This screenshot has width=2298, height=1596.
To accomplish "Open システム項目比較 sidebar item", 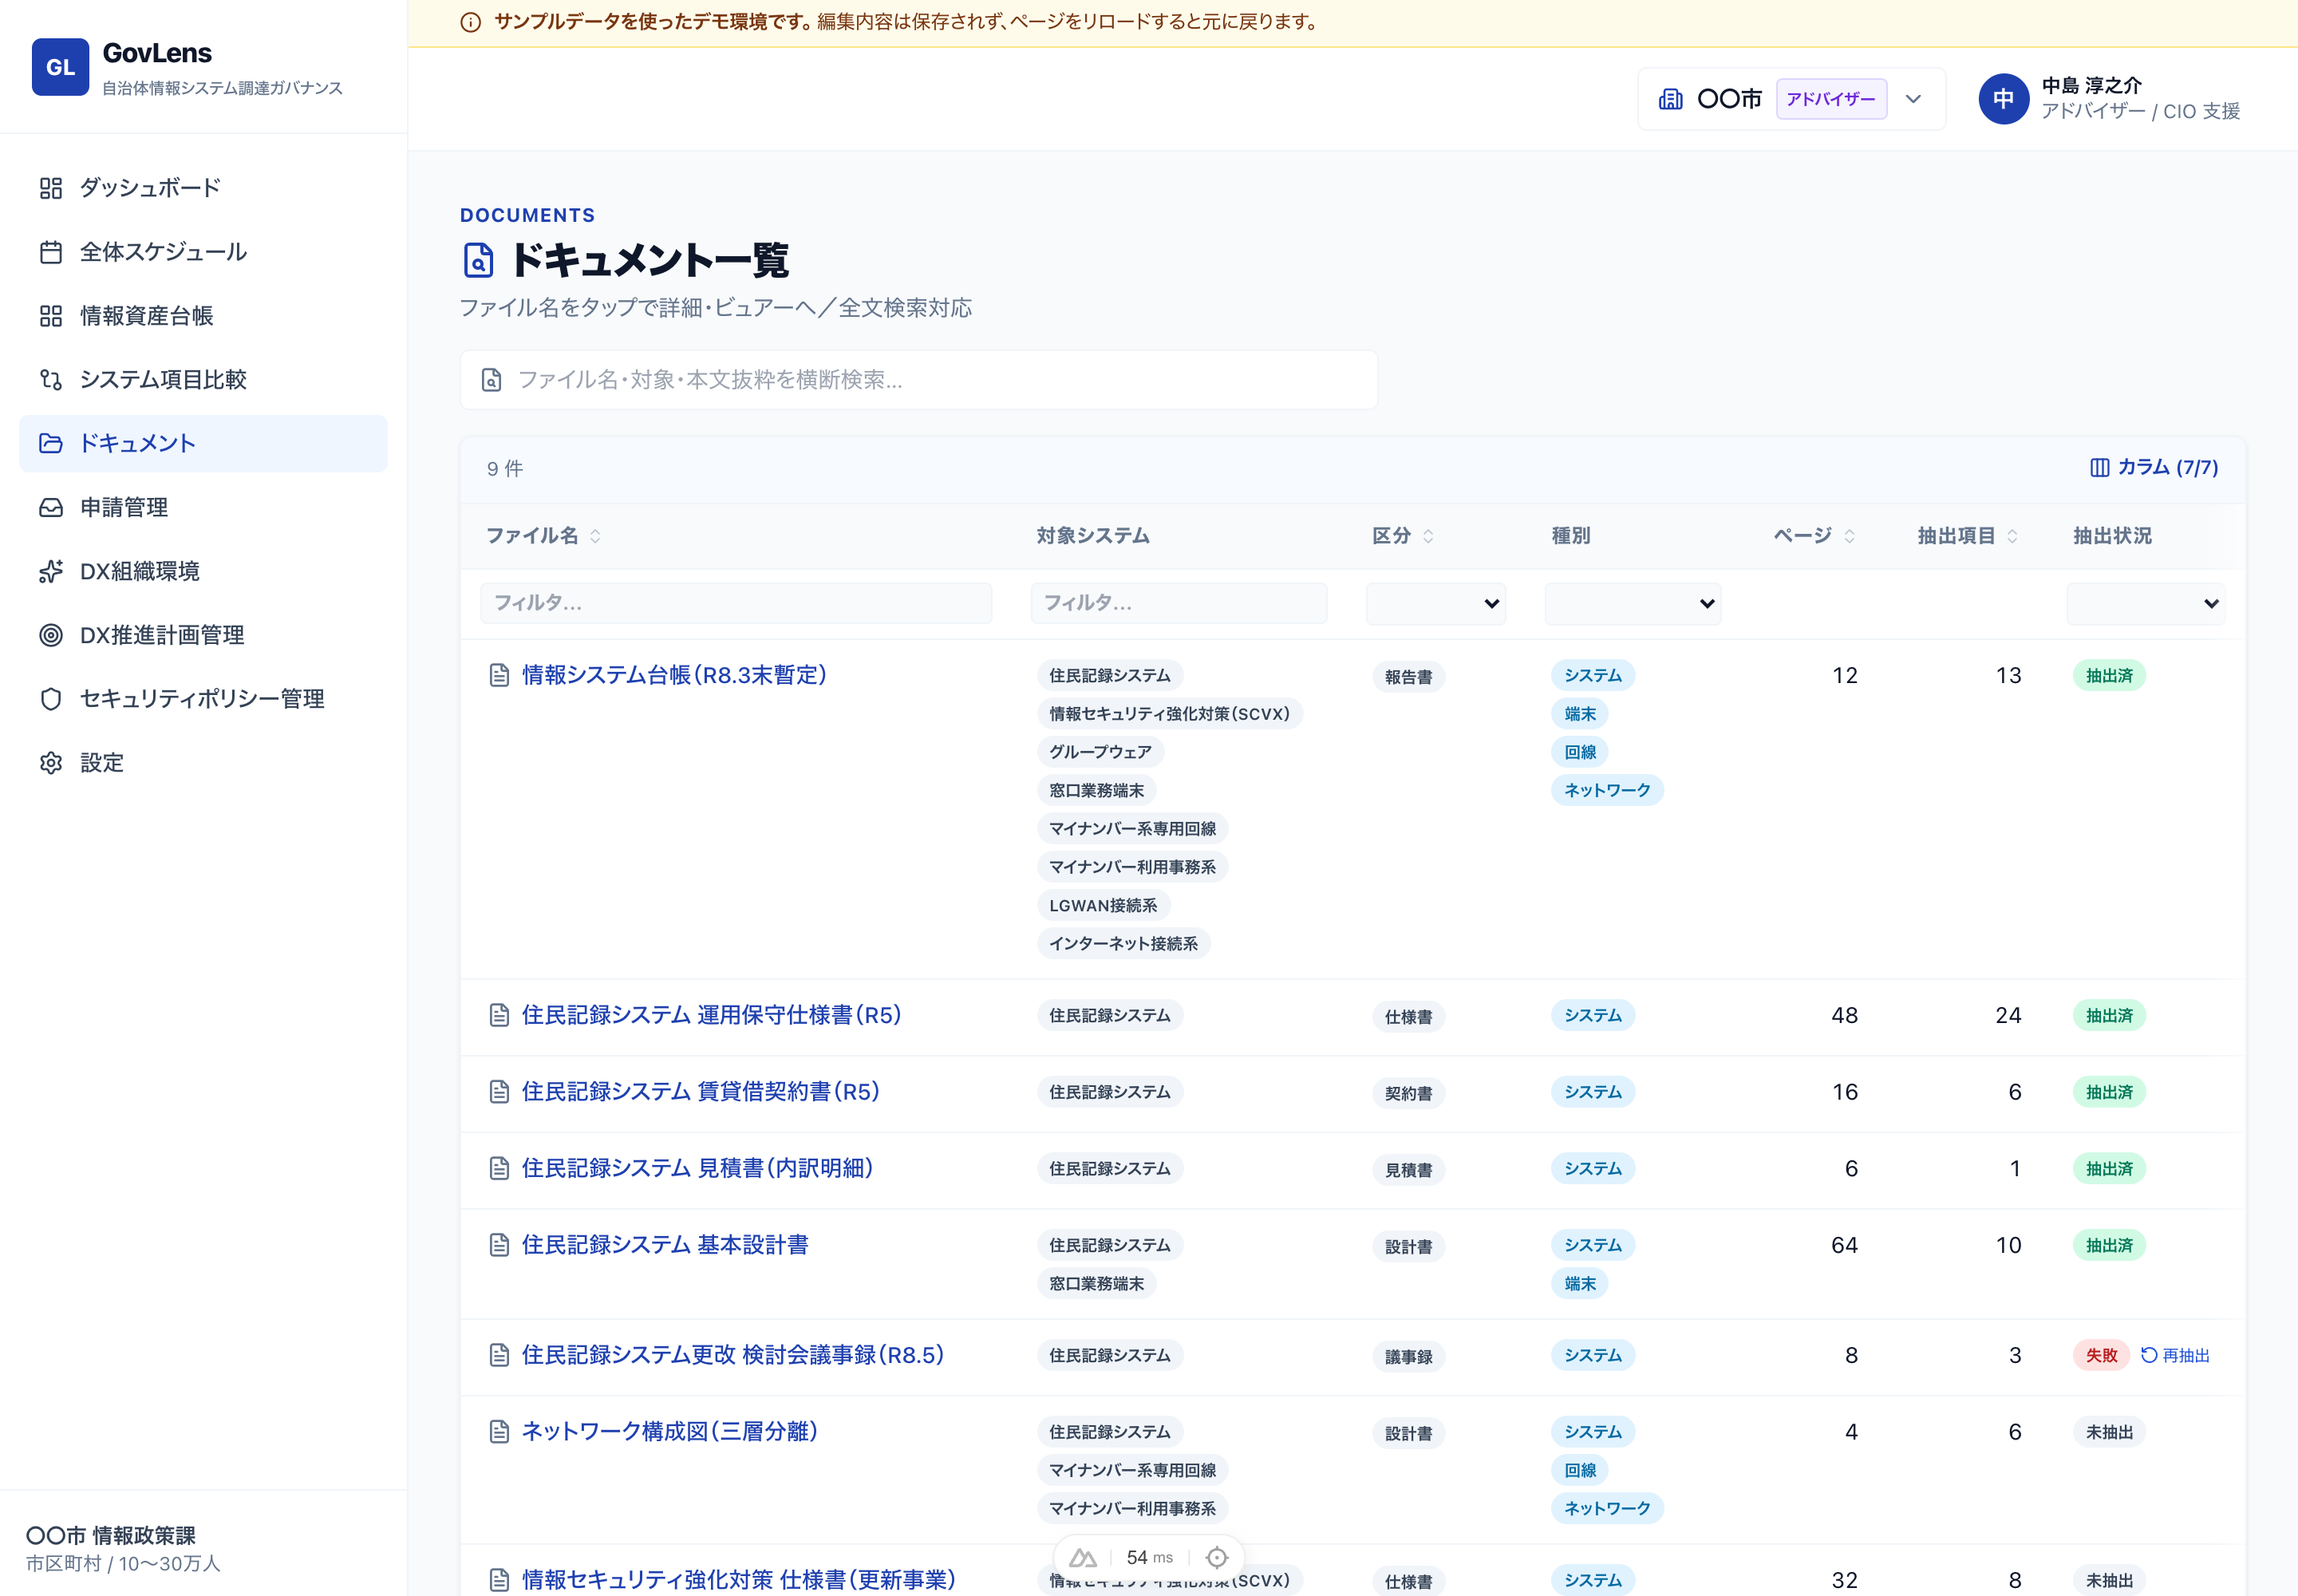I will click(x=203, y=380).
